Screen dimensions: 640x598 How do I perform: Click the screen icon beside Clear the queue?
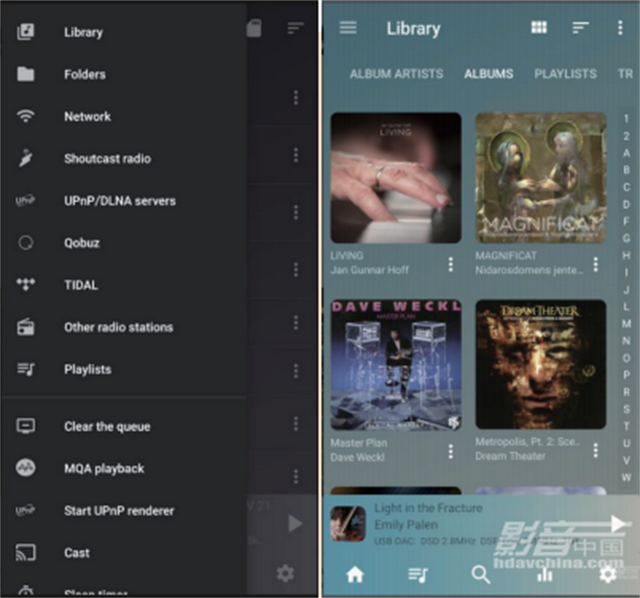[26, 426]
